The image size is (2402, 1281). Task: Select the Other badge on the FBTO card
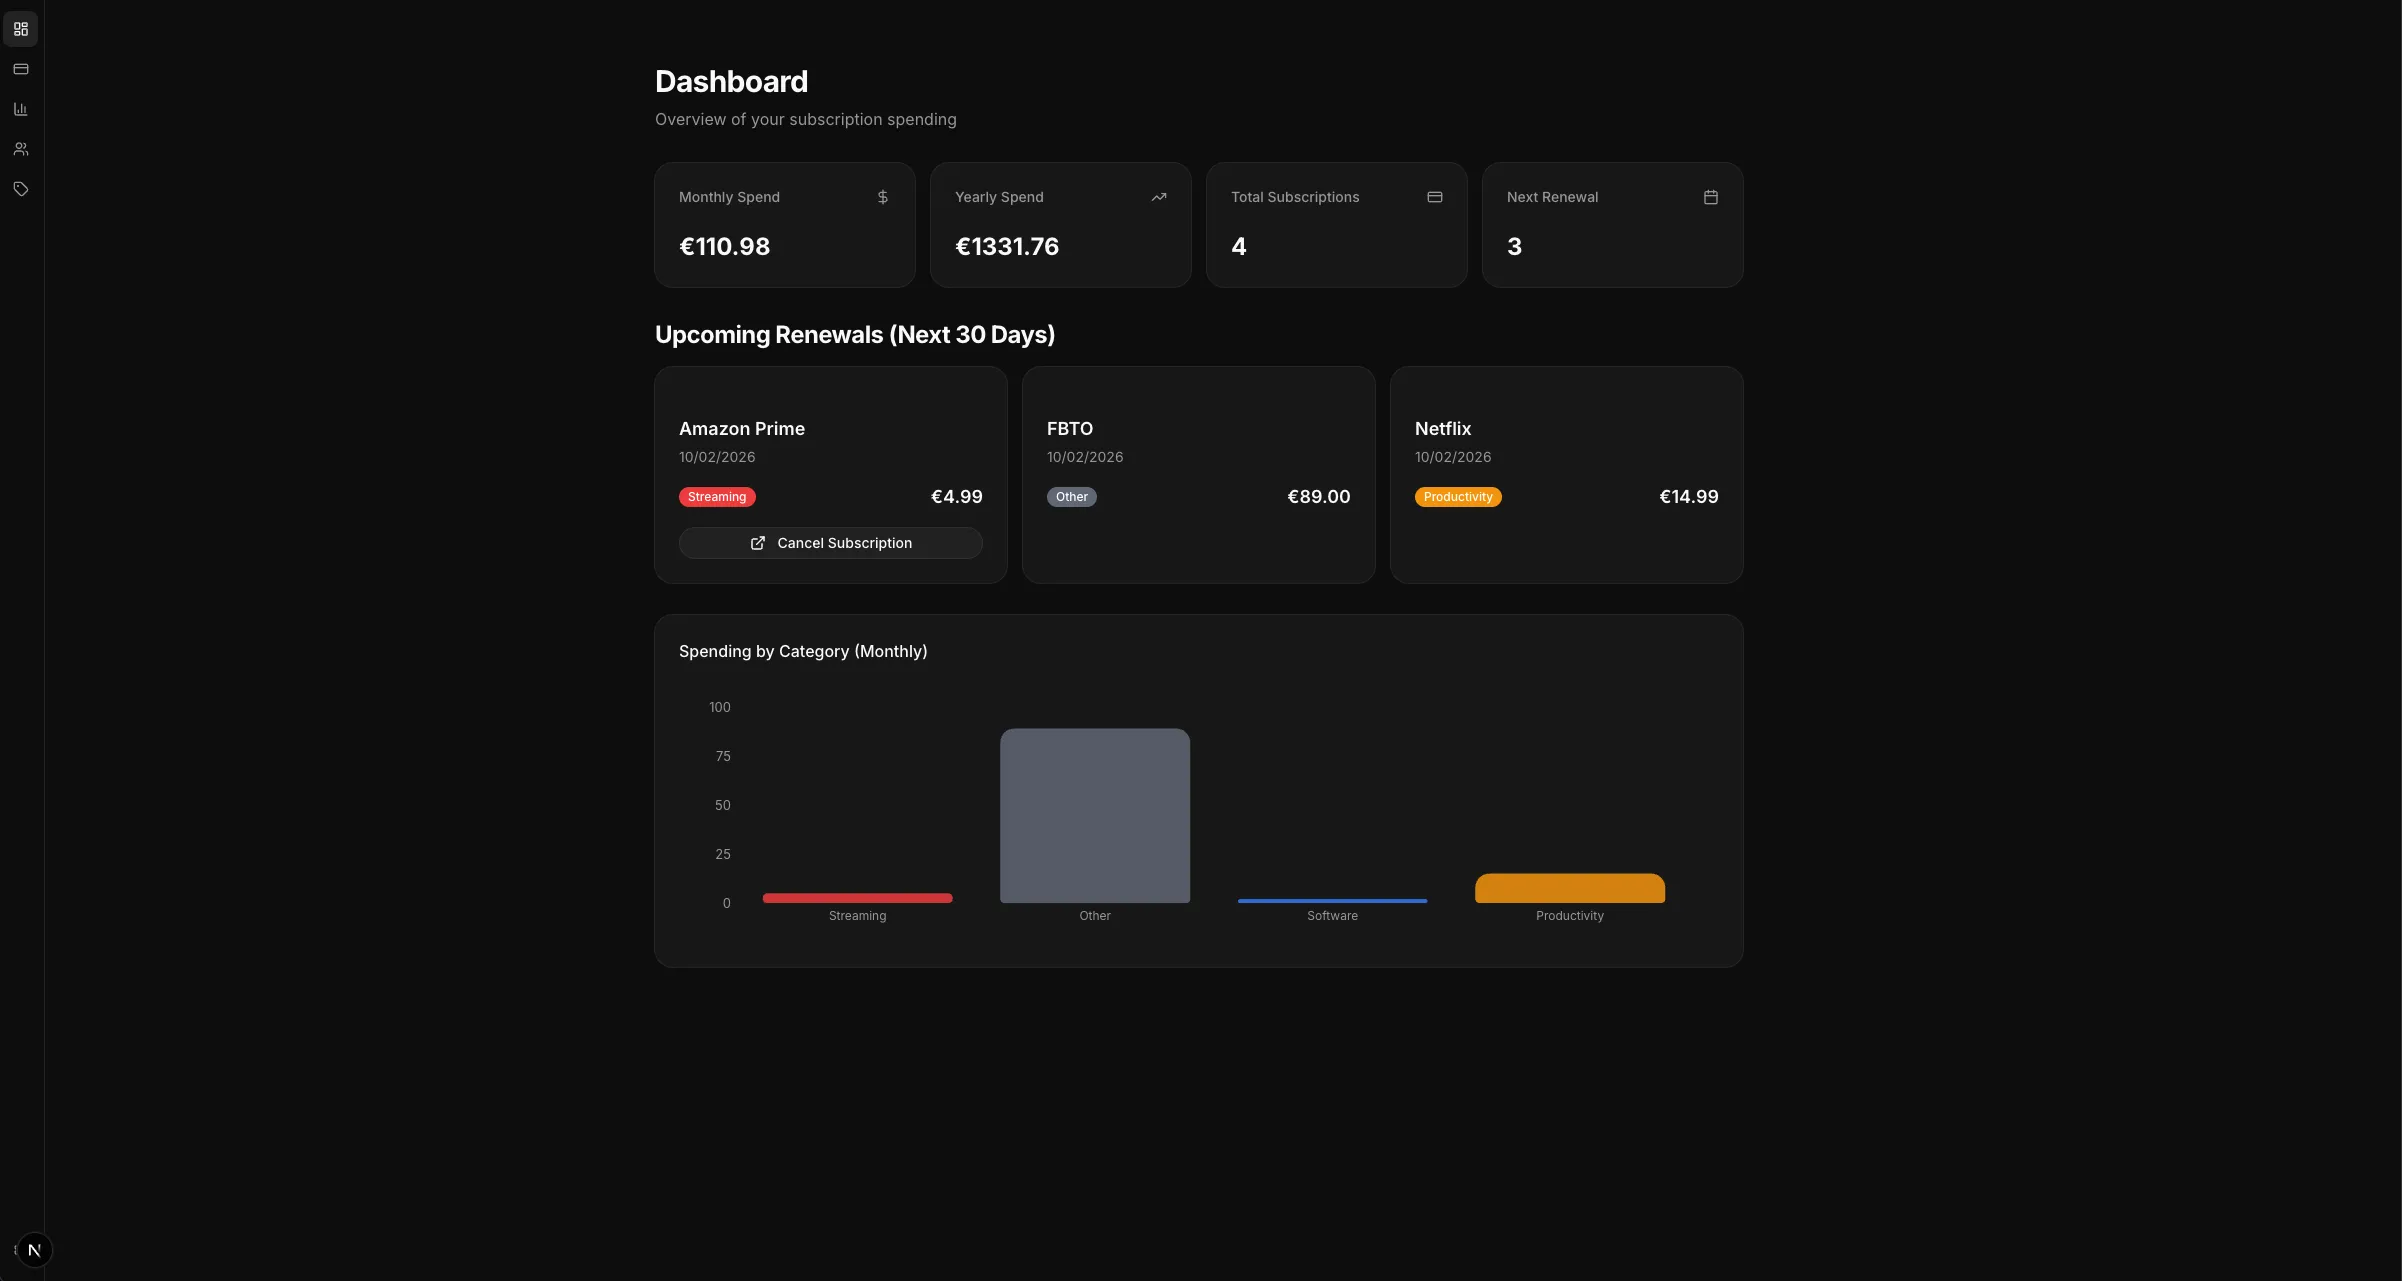(x=1071, y=497)
